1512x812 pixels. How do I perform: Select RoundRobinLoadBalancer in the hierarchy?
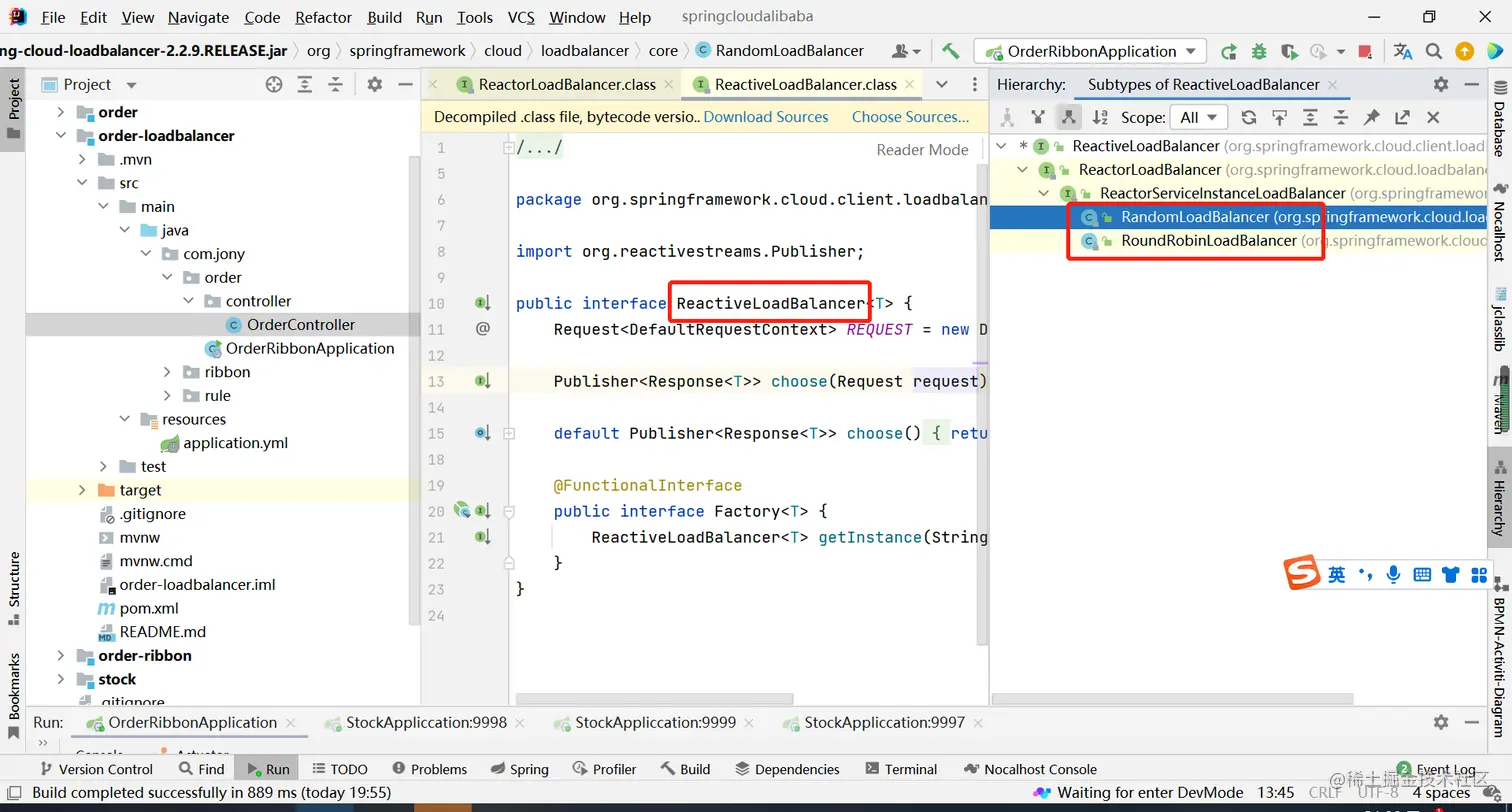1208,241
